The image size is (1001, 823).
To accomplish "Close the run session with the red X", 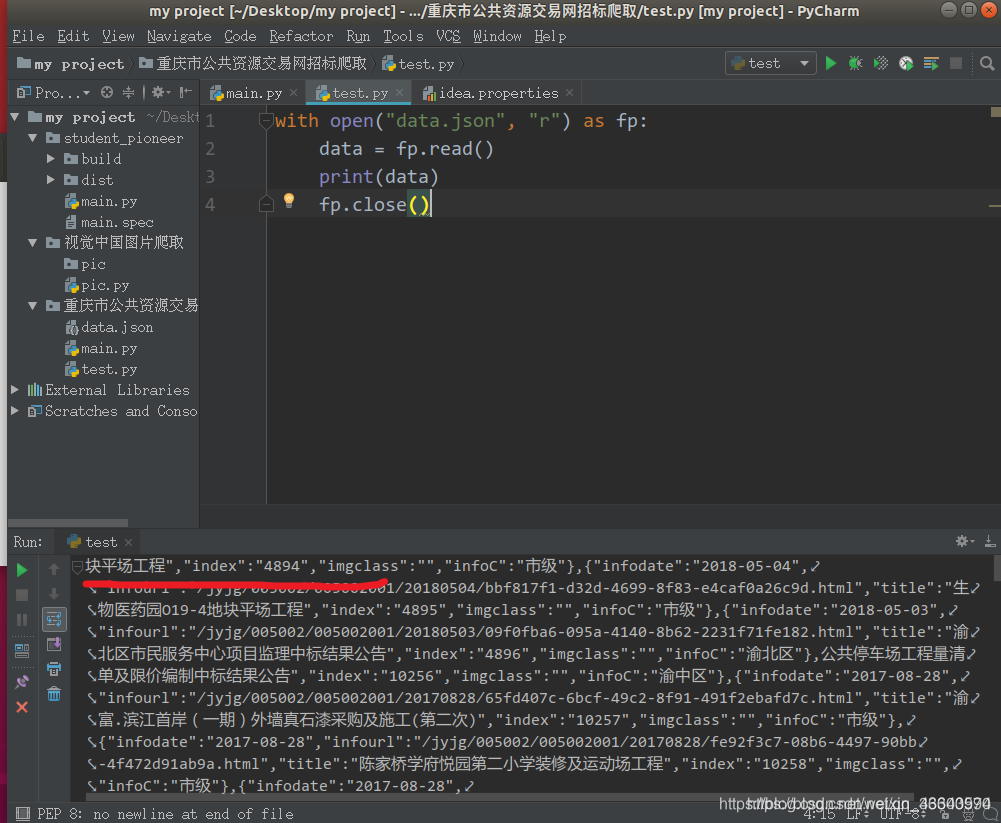I will (x=22, y=707).
